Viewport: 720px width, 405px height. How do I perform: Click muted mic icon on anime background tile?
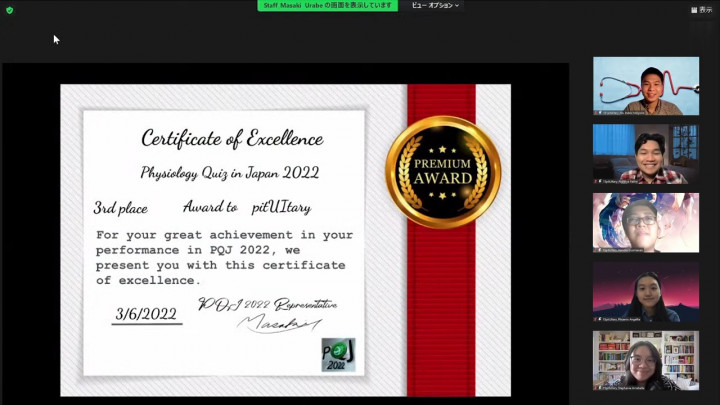(598, 250)
